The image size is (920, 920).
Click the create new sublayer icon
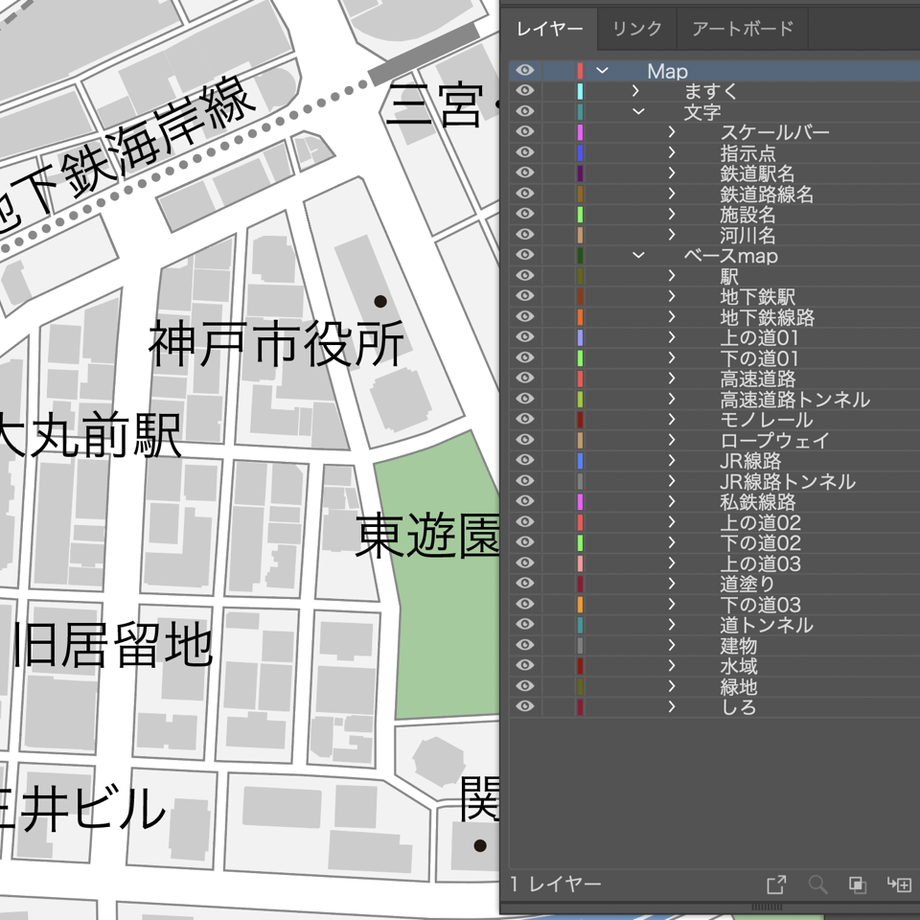[x=899, y=884]
